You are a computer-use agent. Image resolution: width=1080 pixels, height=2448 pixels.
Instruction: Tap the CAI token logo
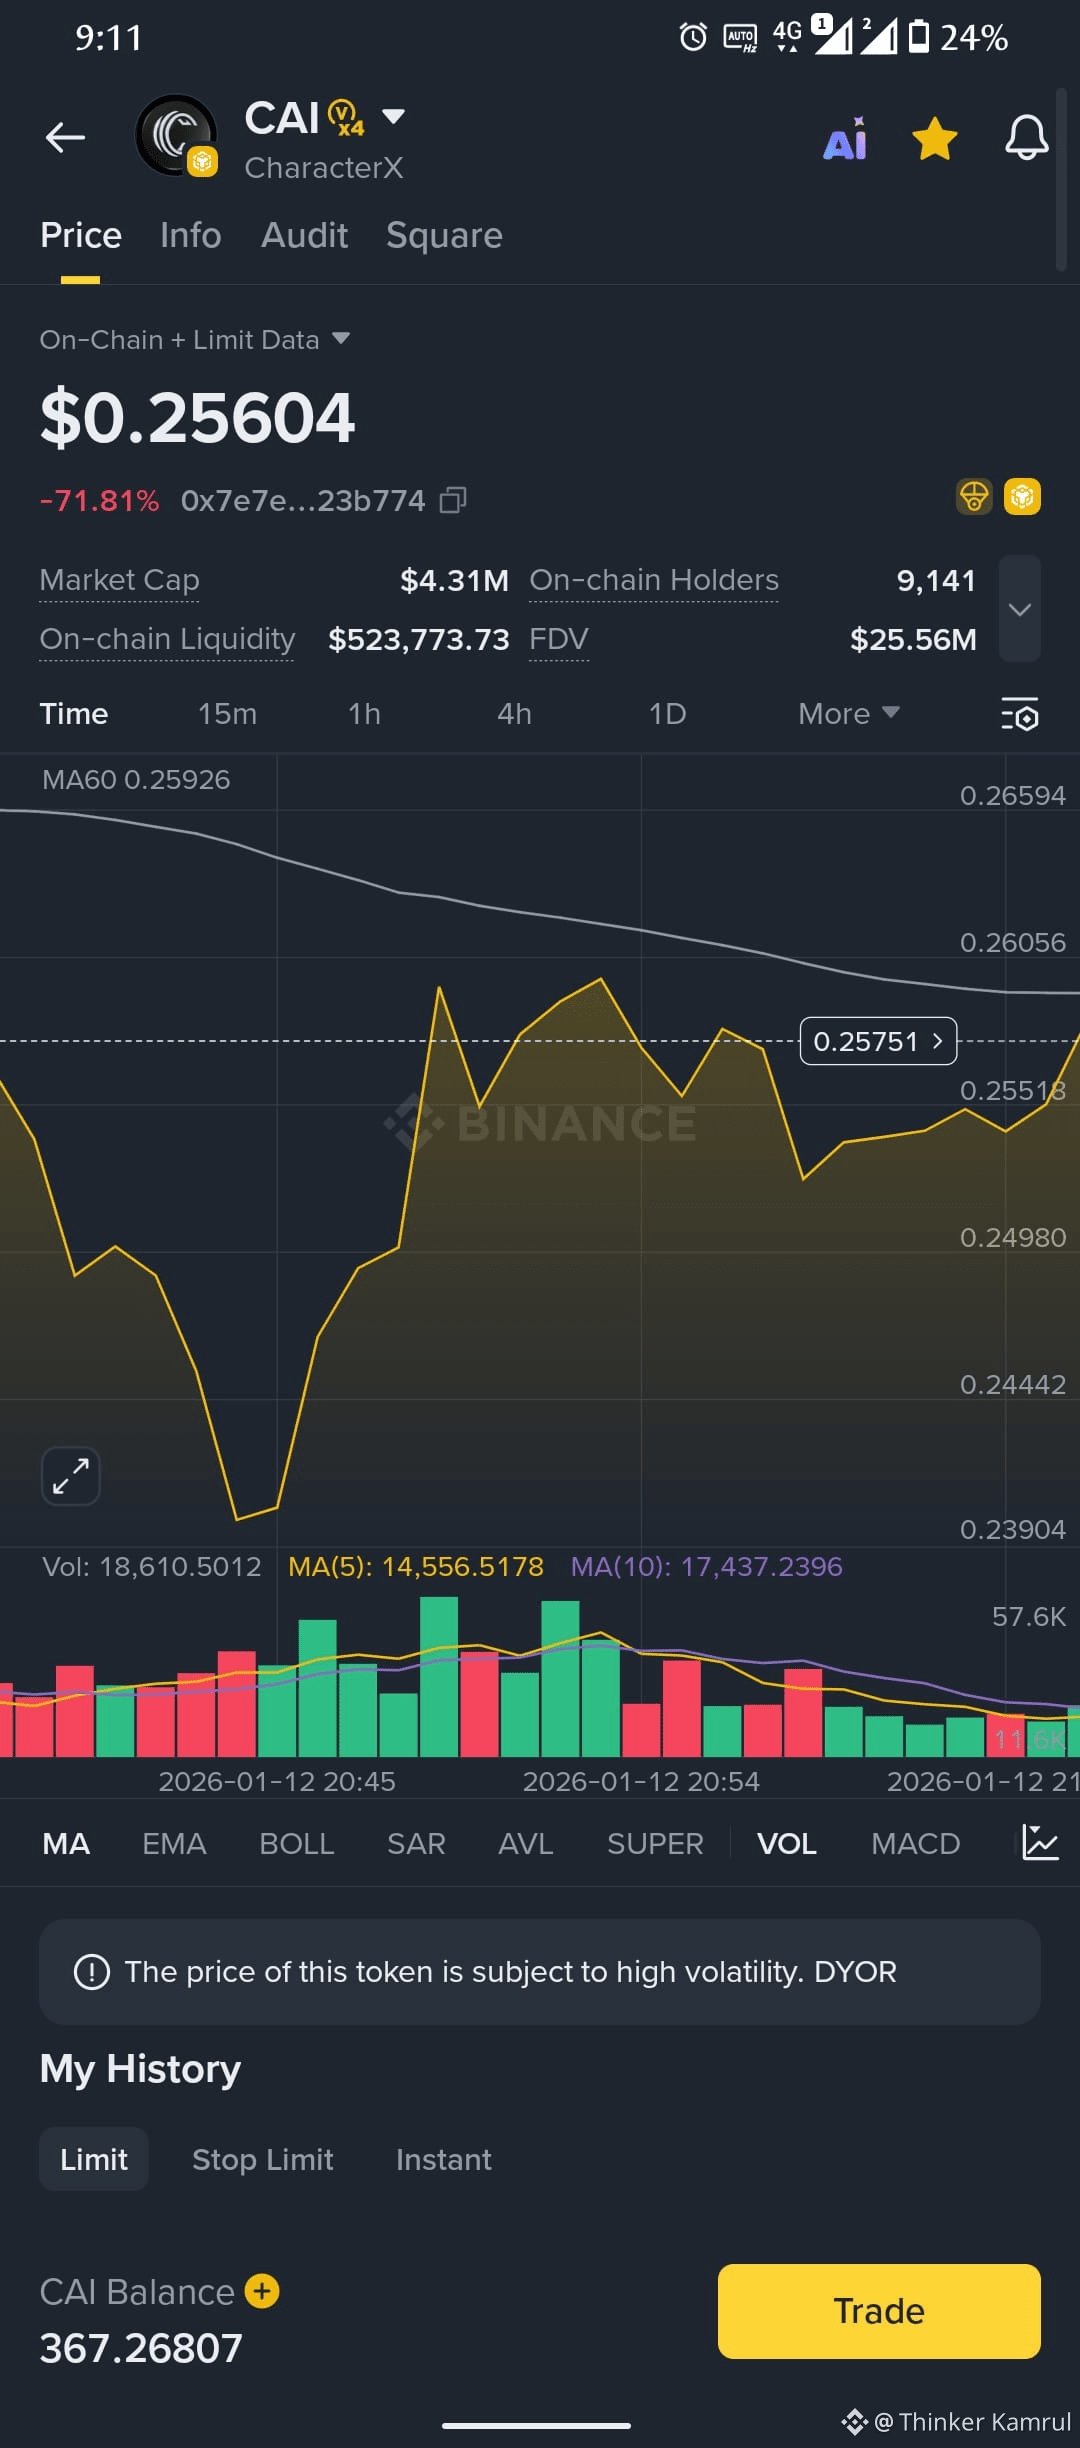[x=176, y=135]
